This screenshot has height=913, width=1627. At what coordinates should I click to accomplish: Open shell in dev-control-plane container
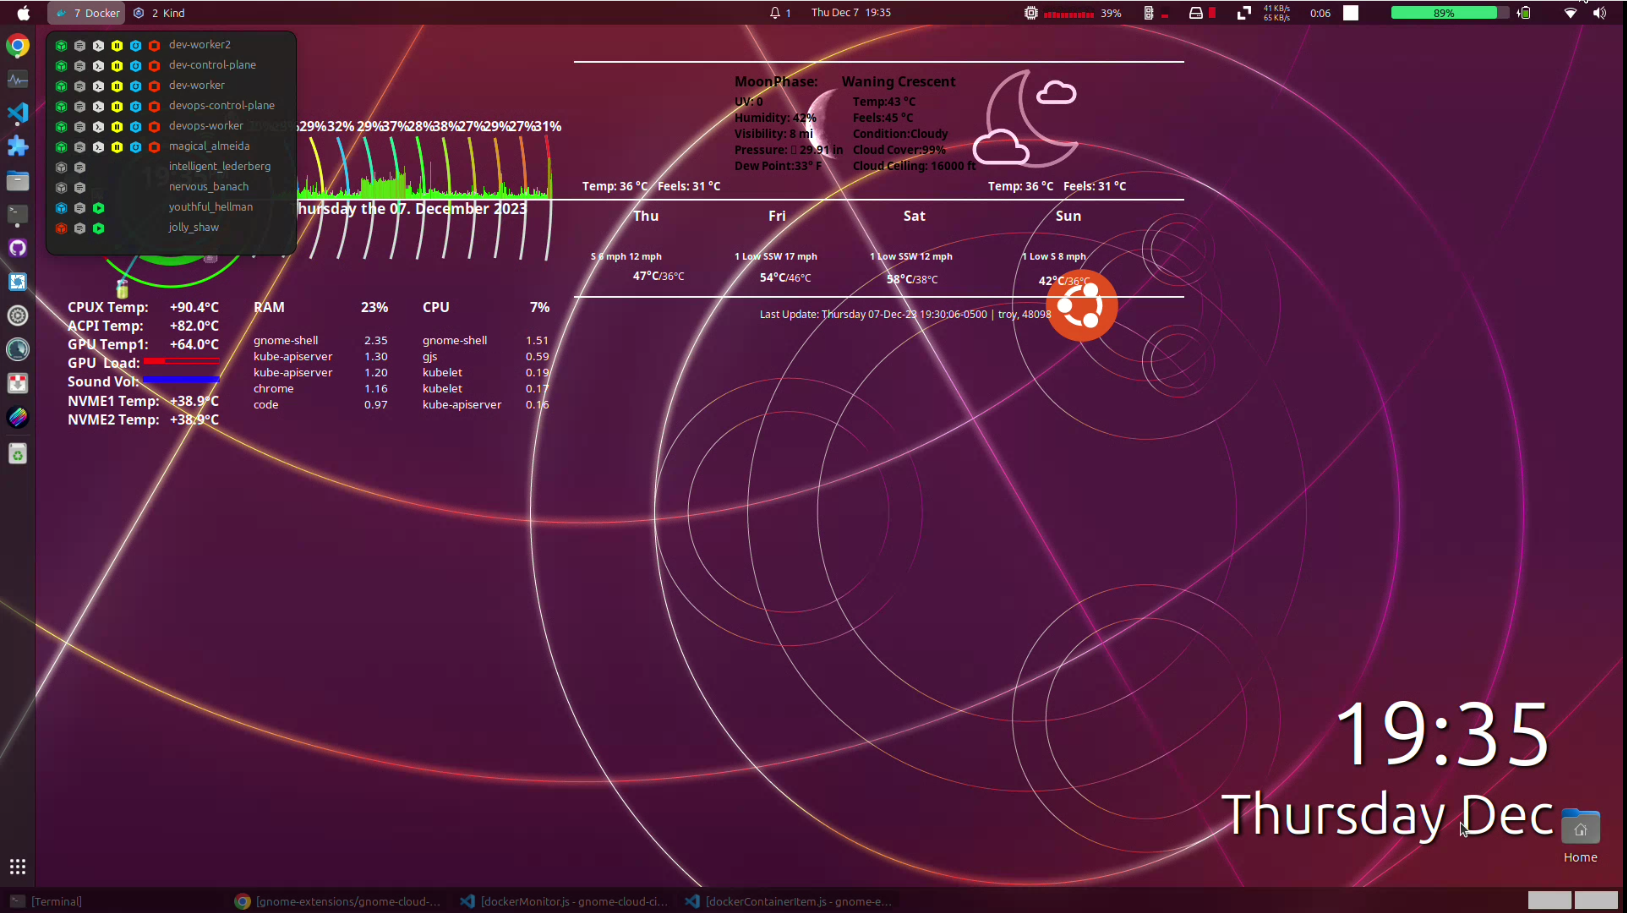(x=98, y=65)
